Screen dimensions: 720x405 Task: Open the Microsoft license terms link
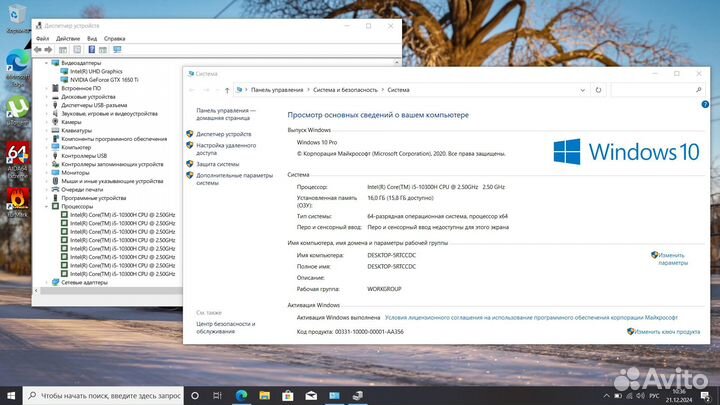(x=531, y=317)
